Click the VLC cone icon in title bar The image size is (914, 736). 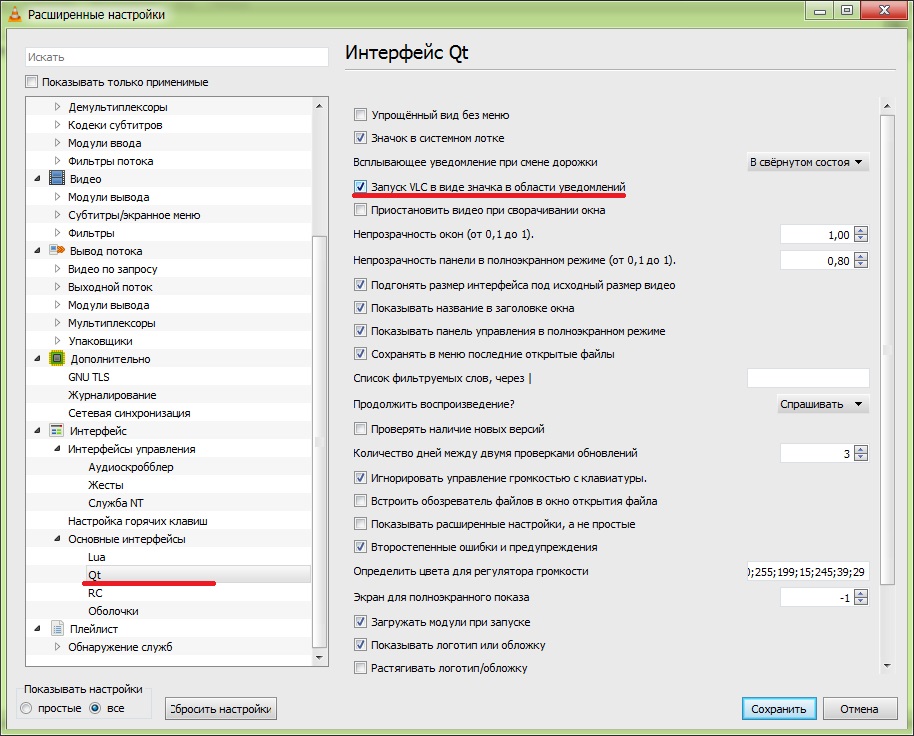click(15, 14)
